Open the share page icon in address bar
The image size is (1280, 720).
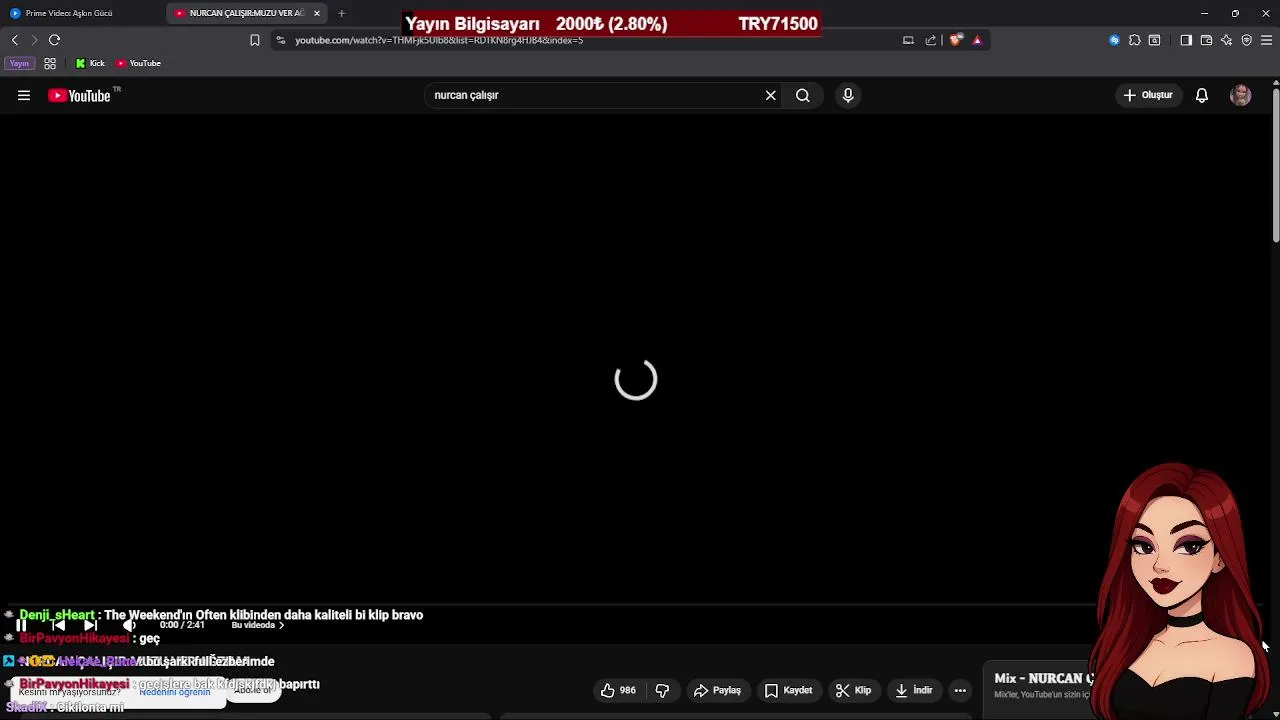tap(931, 40)
